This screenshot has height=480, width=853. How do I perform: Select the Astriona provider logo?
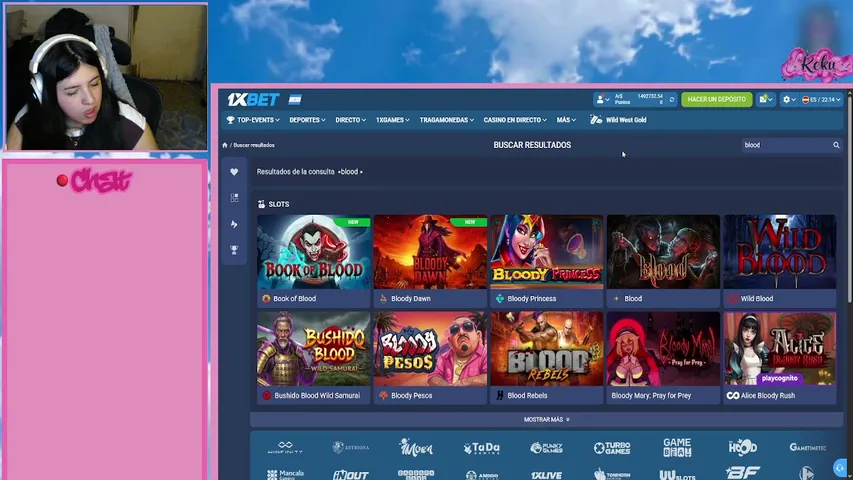350,447
